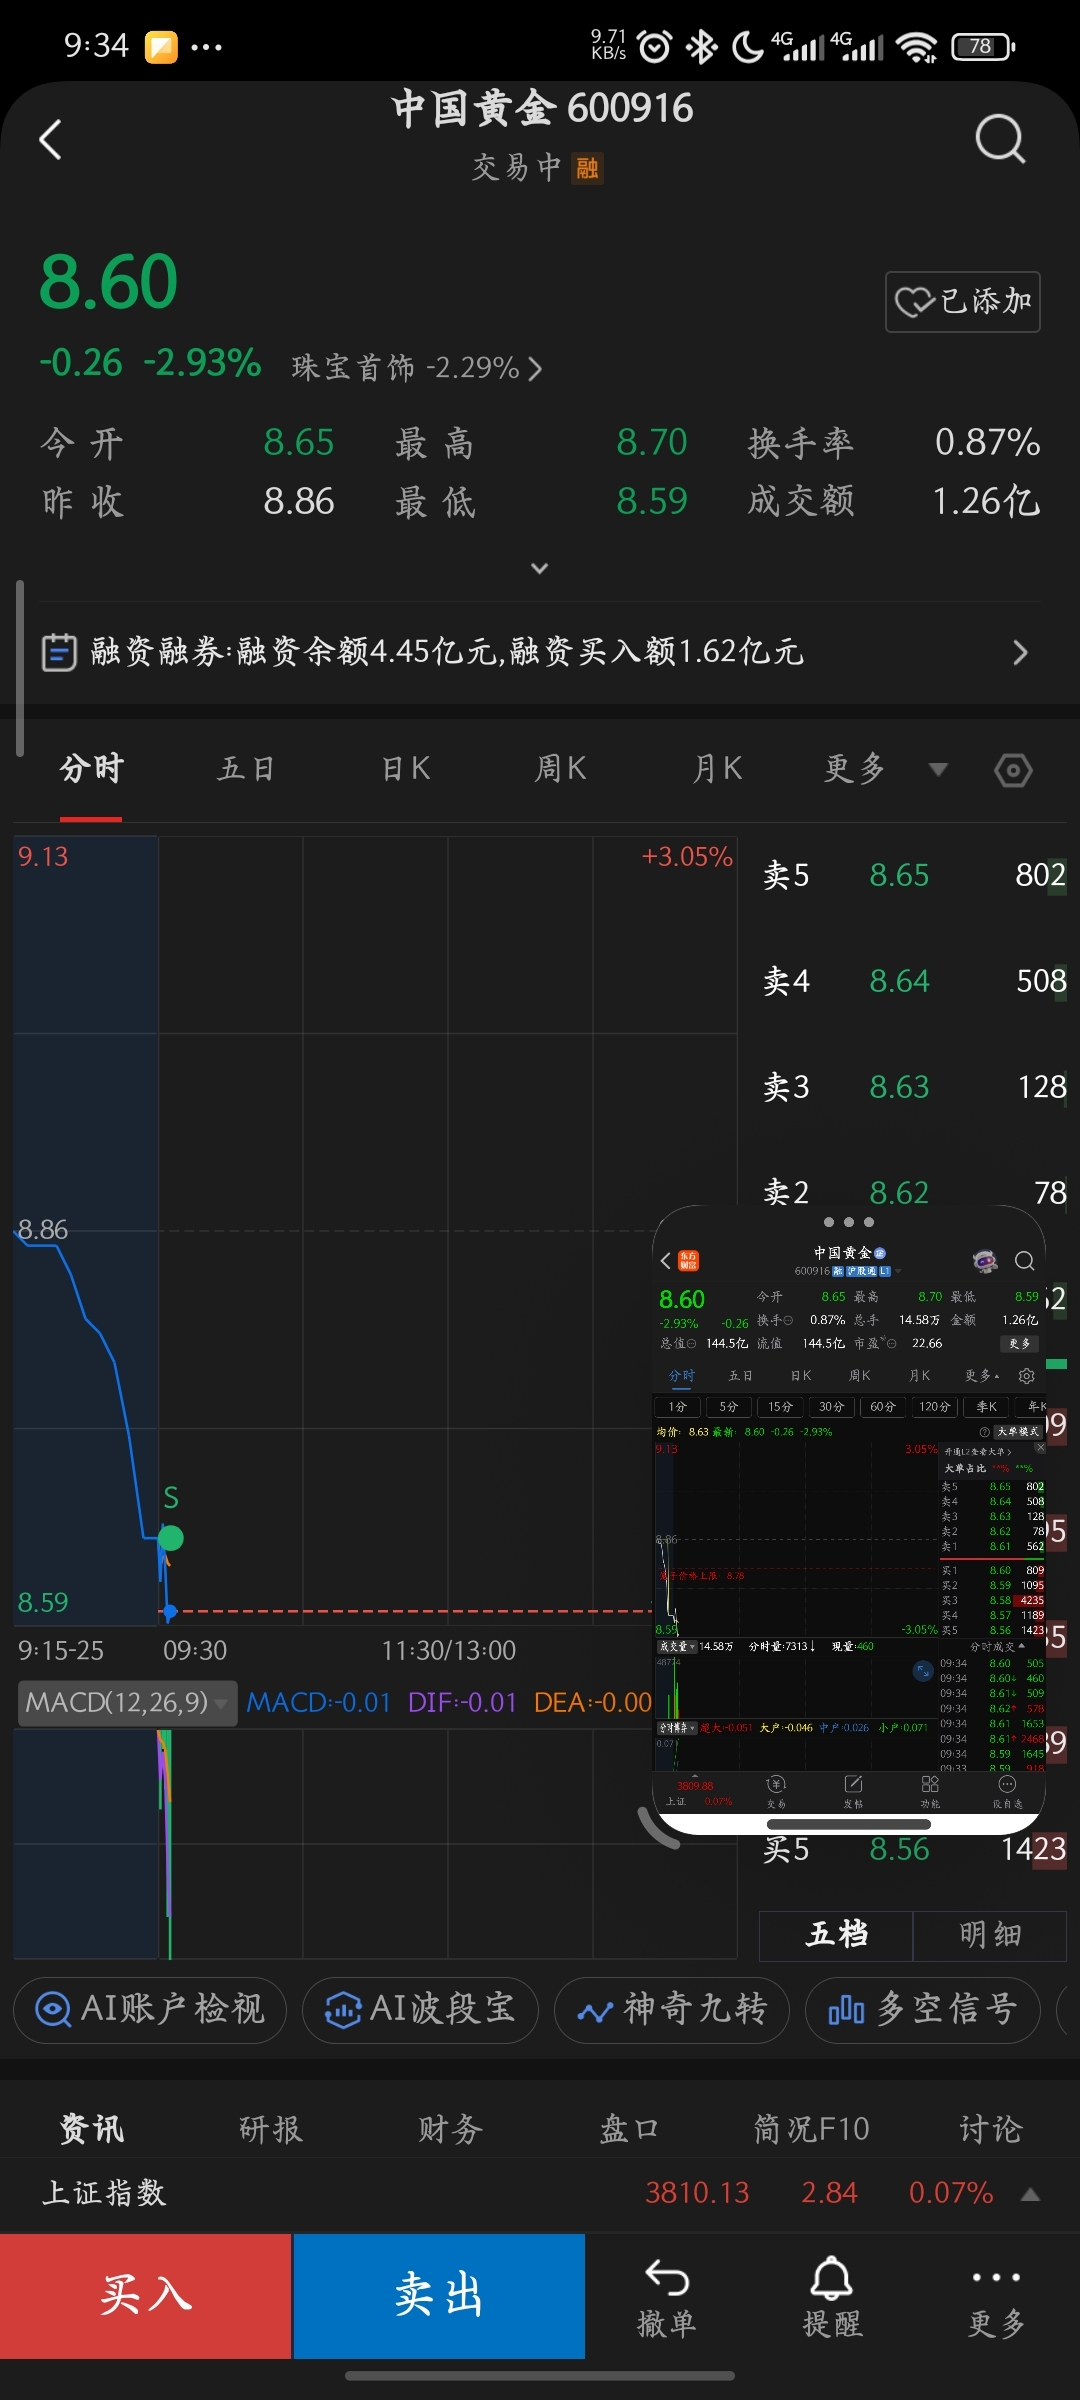This screenshot has width=1080, height=2400.
Task: Open the 盘口 section tab
Action: tap(629, 2129)
